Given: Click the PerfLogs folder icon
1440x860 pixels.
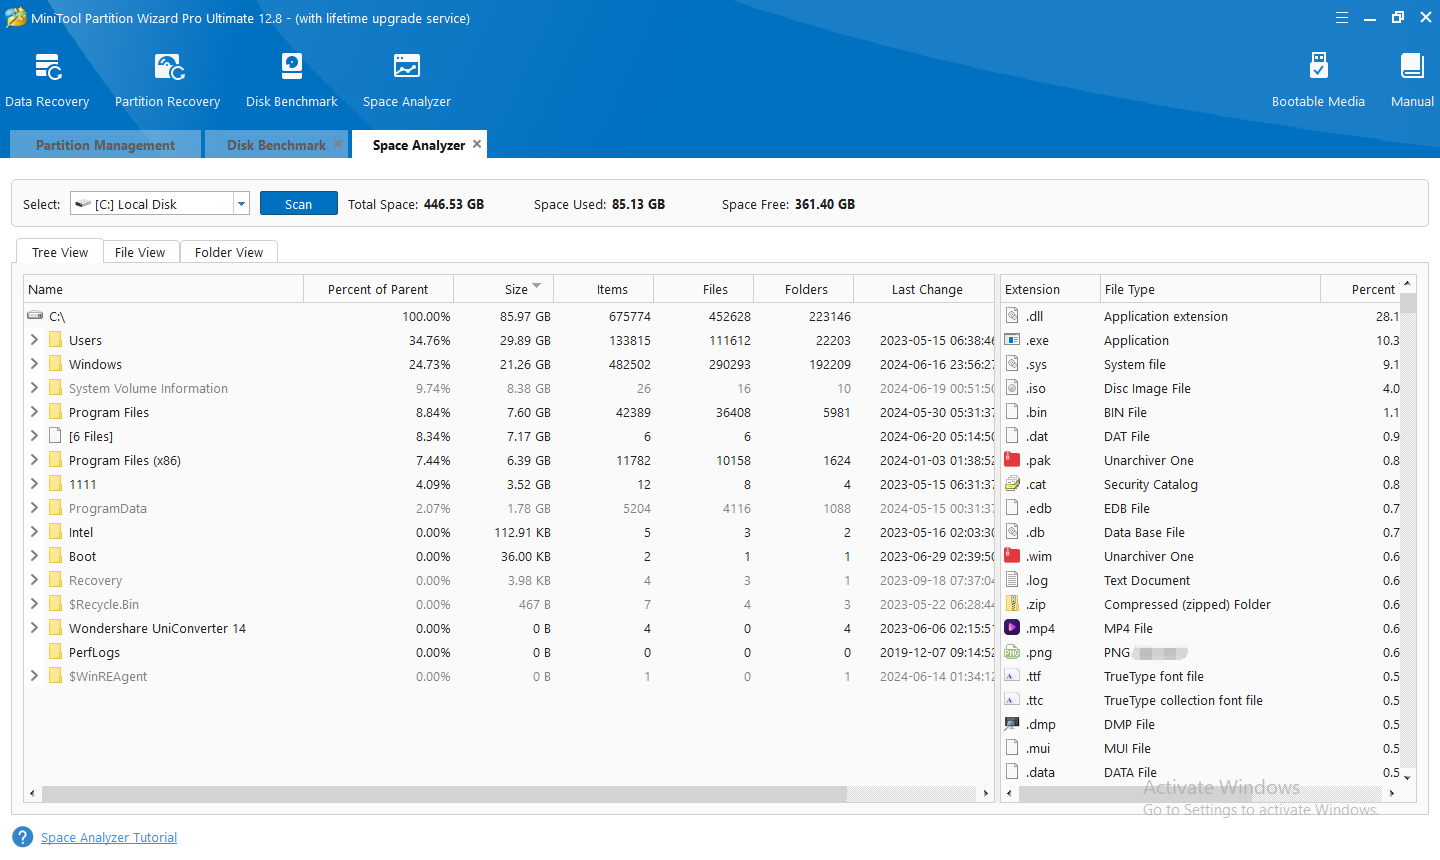Looking at the screenshot, I should pyautogui.click(x=55, y=652).
